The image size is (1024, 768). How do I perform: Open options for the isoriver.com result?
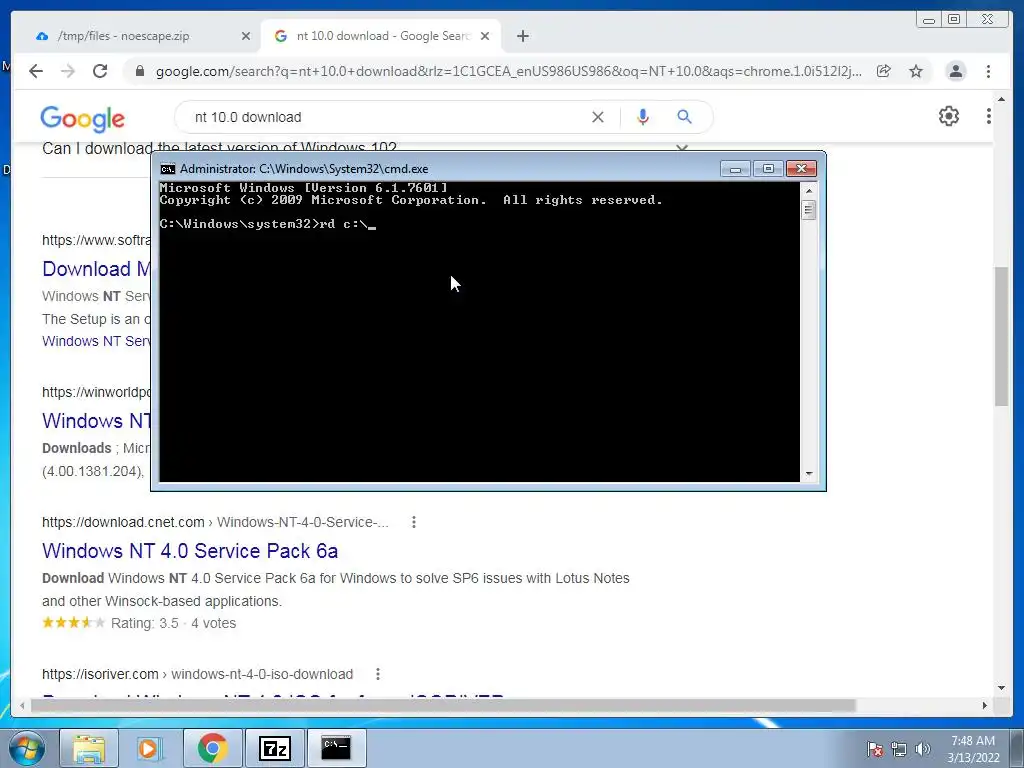(x=377, y=673)
